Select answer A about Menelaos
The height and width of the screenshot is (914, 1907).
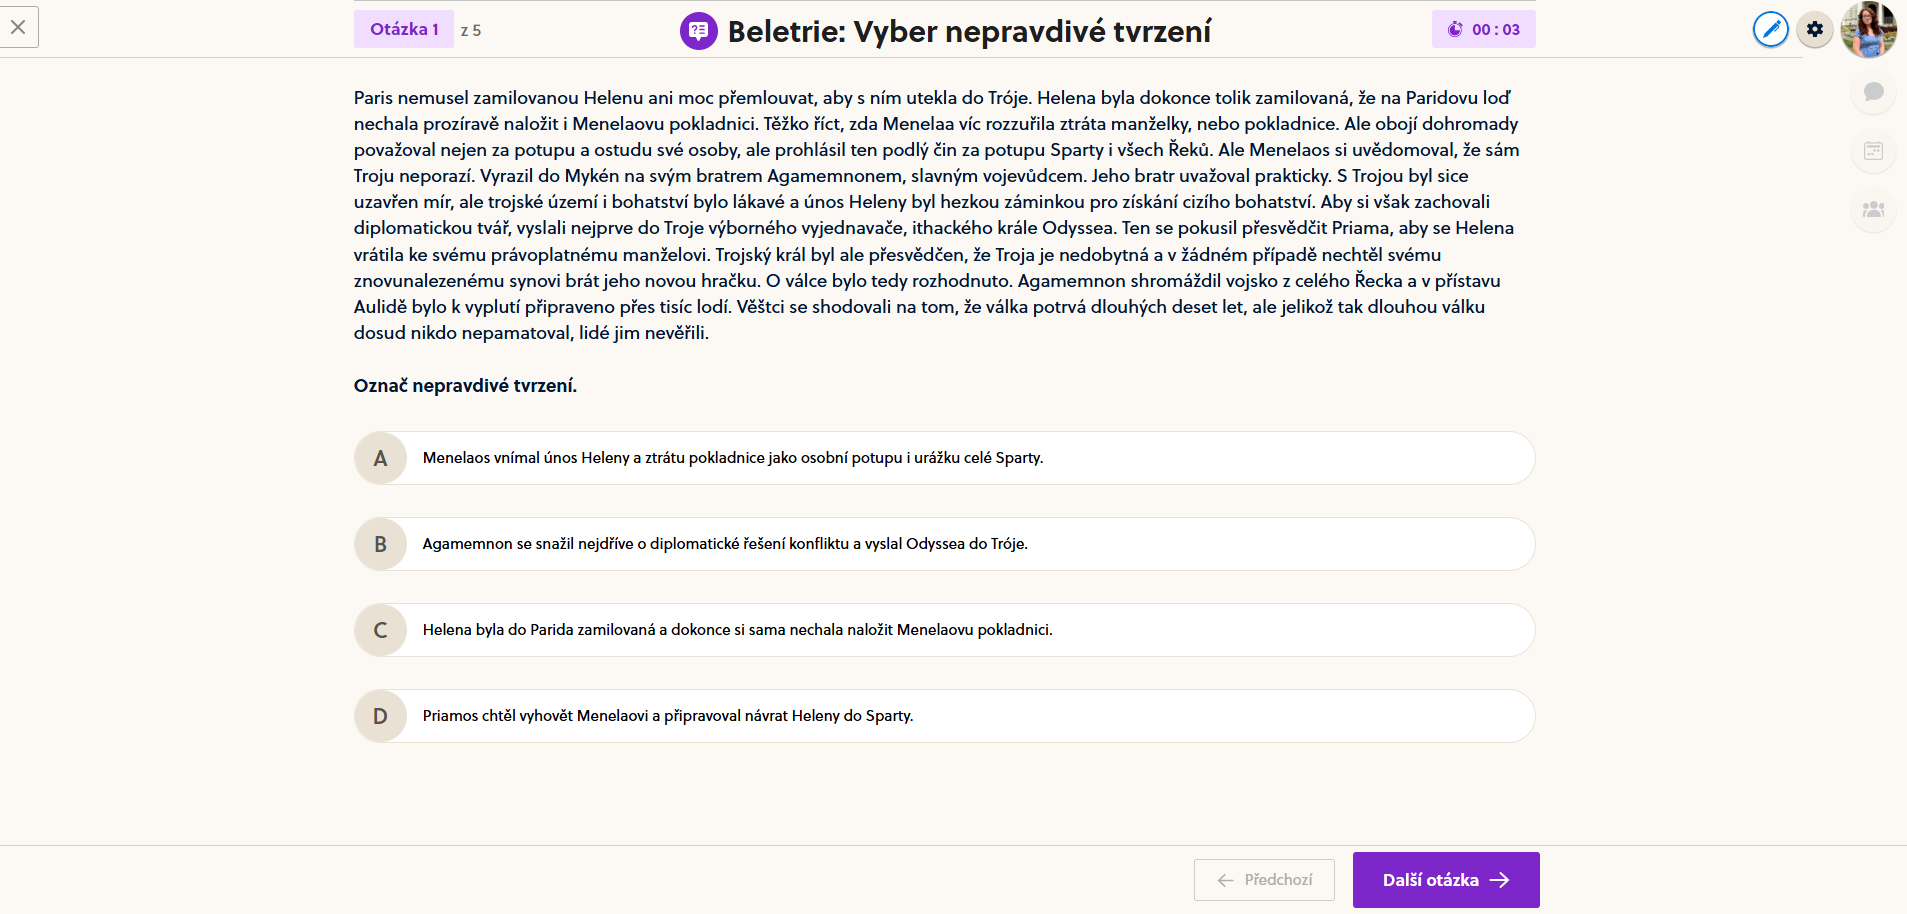point(732,458)
